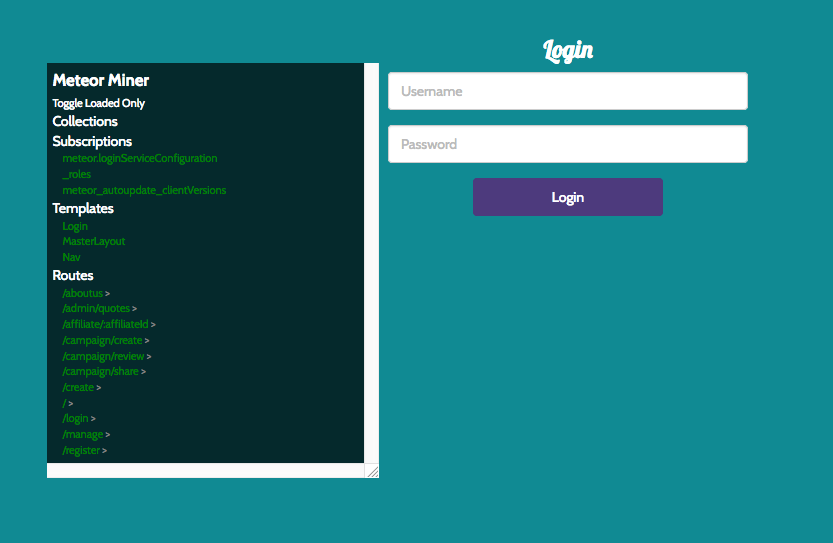Open the Collections section heading
833x543 pixels.
(85, 121)
